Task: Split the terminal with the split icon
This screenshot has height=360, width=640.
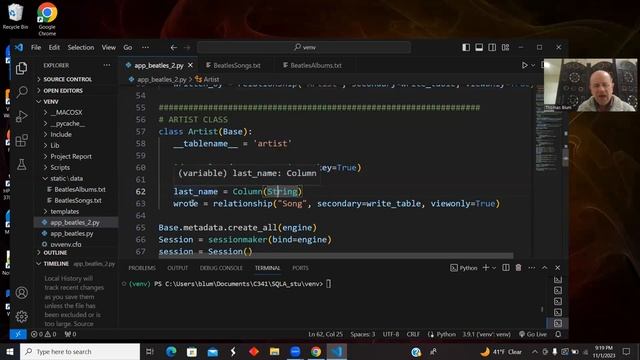Action: (x=506, y=268)
